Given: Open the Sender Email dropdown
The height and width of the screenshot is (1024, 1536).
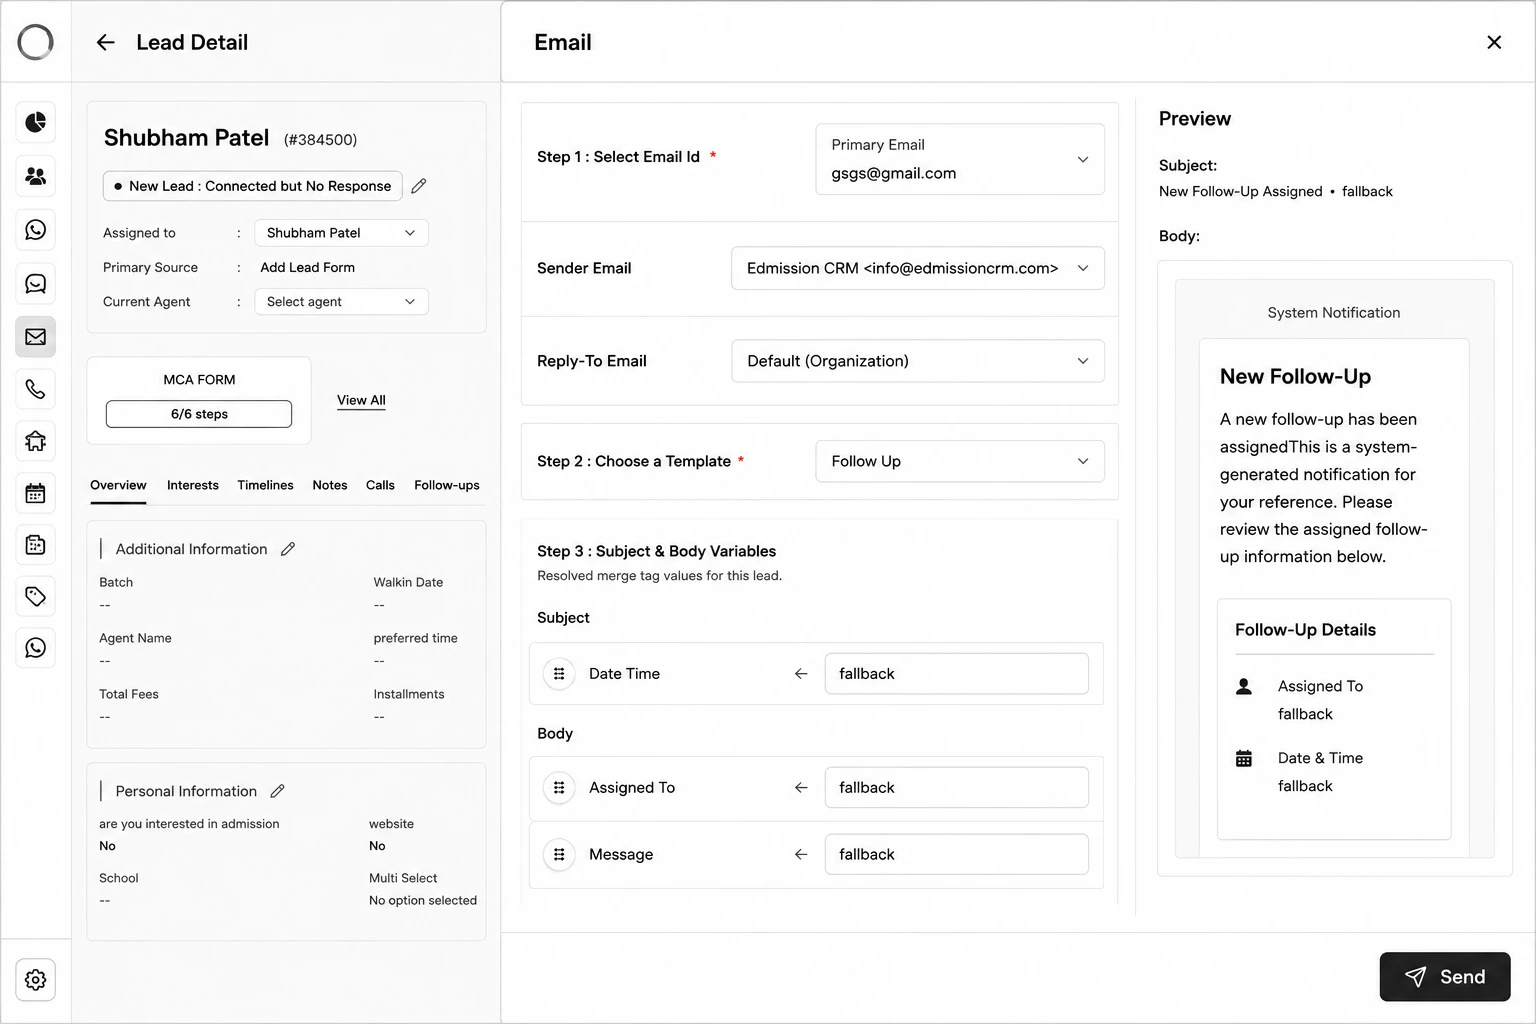Looking at the screenshot, I should [x=918, y=268].
